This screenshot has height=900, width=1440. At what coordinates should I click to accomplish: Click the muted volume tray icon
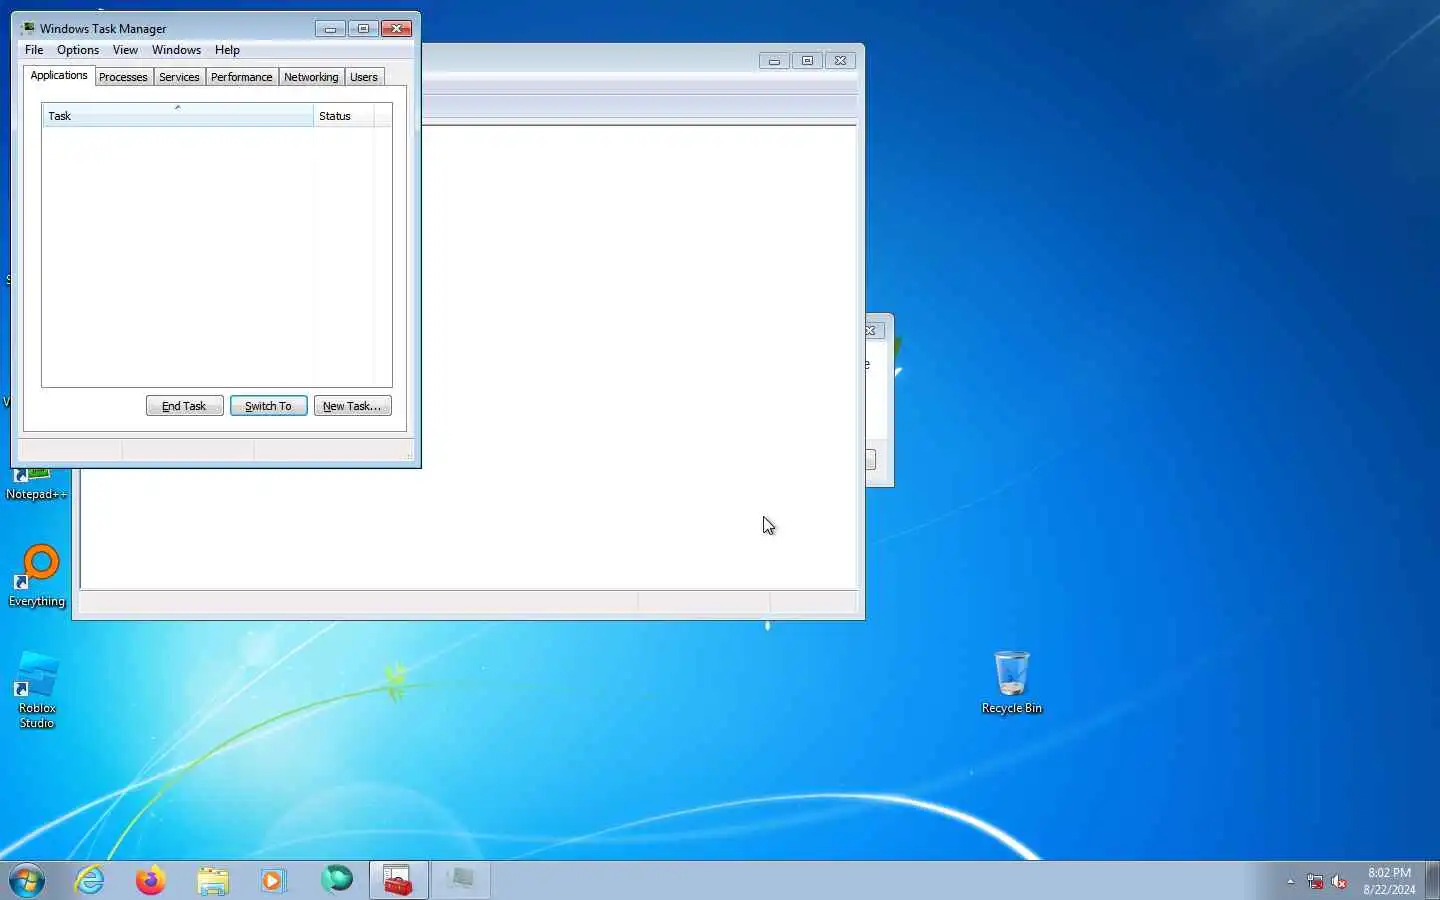(x=1339, y=881)
